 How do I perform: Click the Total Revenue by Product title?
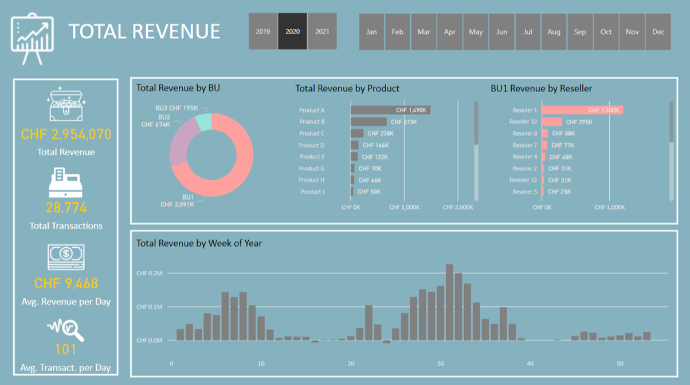(347, 88)
